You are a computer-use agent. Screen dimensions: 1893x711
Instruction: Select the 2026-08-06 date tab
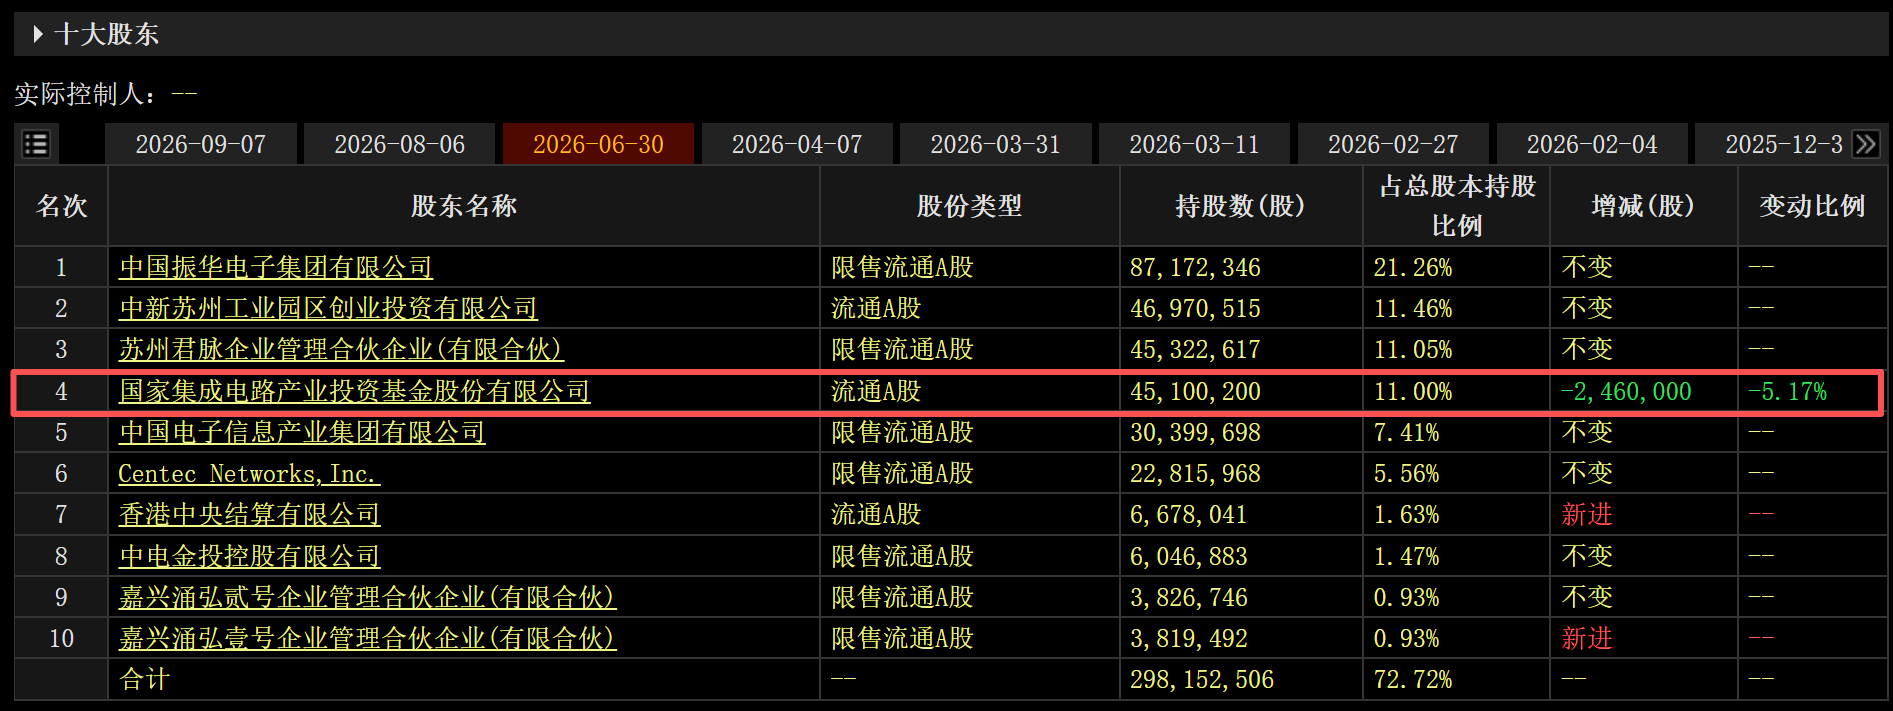(399, 144)
